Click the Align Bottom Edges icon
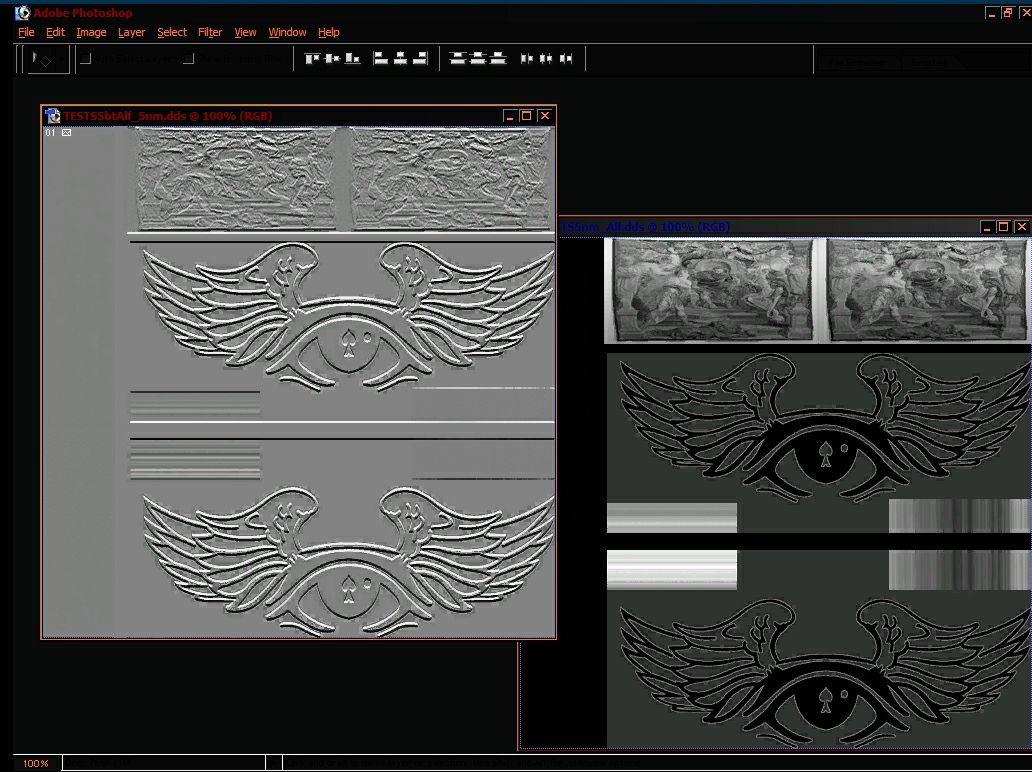This screenshot has width=1032, height=772. 352,59
